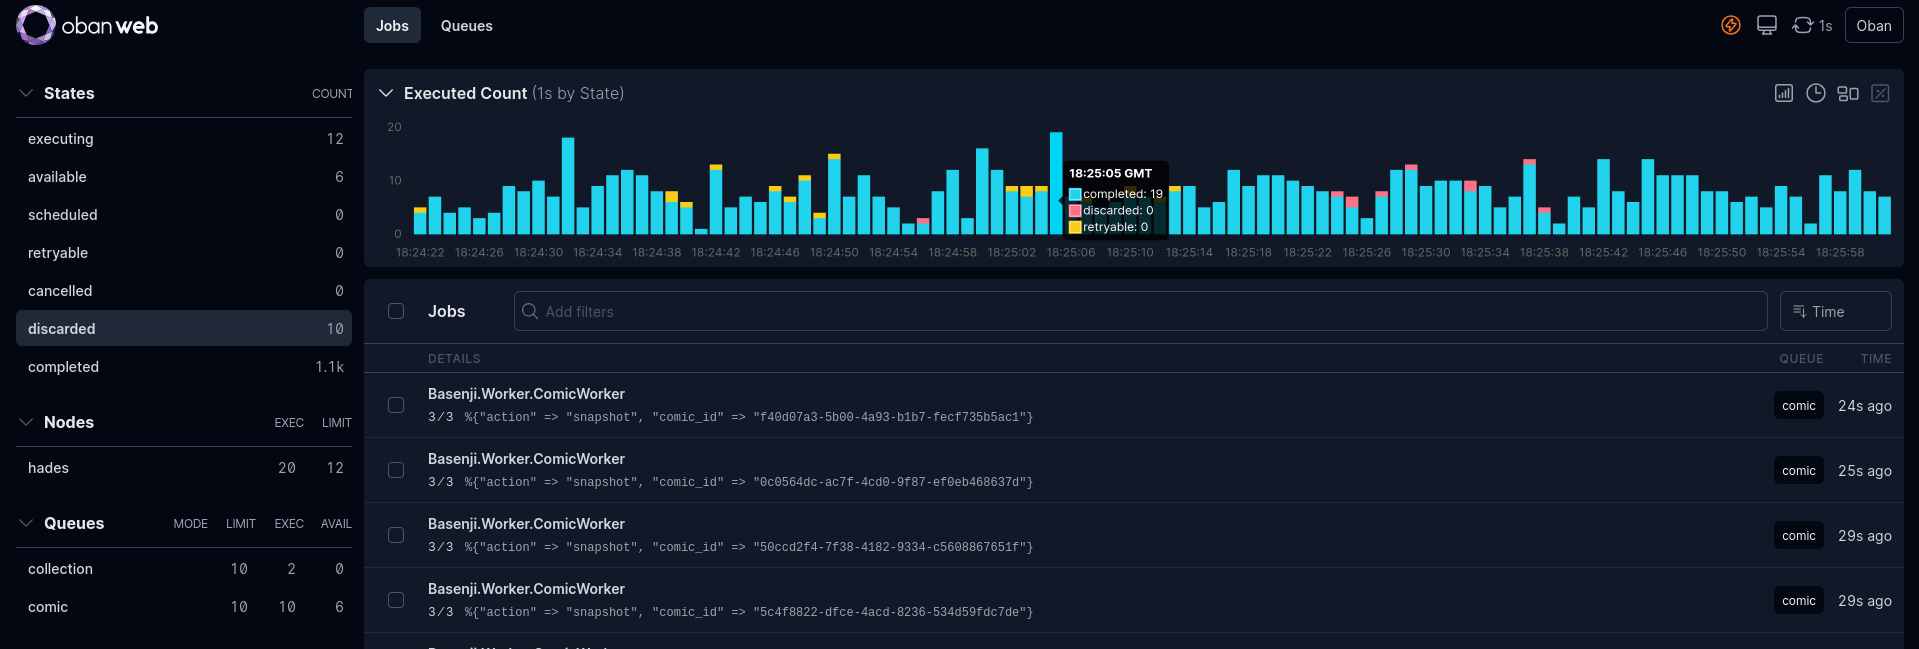The width and height of the screenshot is (1919, 649).
Task: Click the chart period clock icon
Action: click(1816, 93)
